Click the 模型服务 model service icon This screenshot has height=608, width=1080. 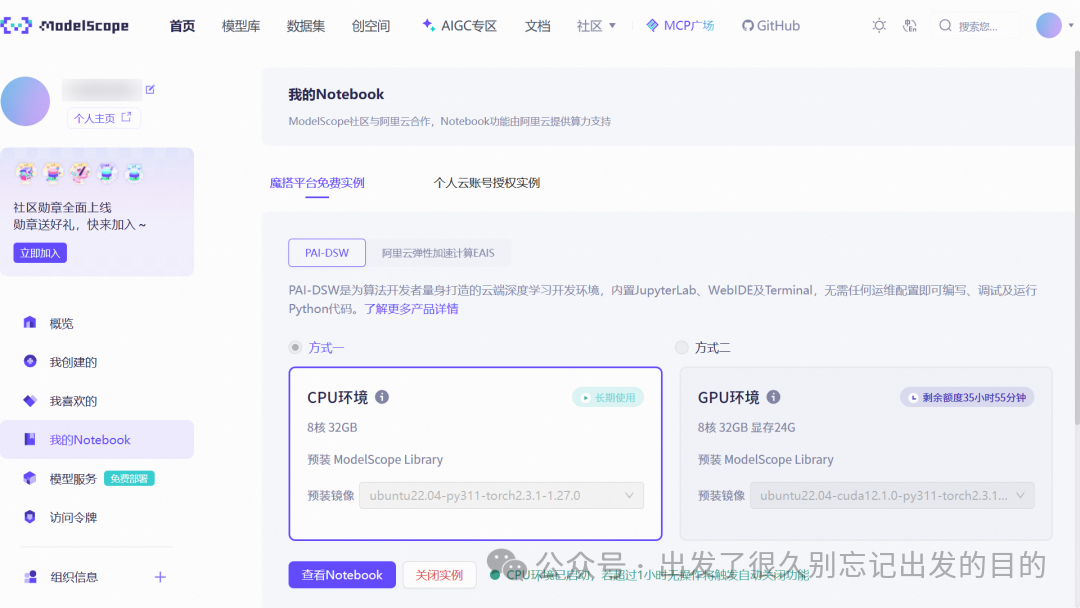click(30, 478)
